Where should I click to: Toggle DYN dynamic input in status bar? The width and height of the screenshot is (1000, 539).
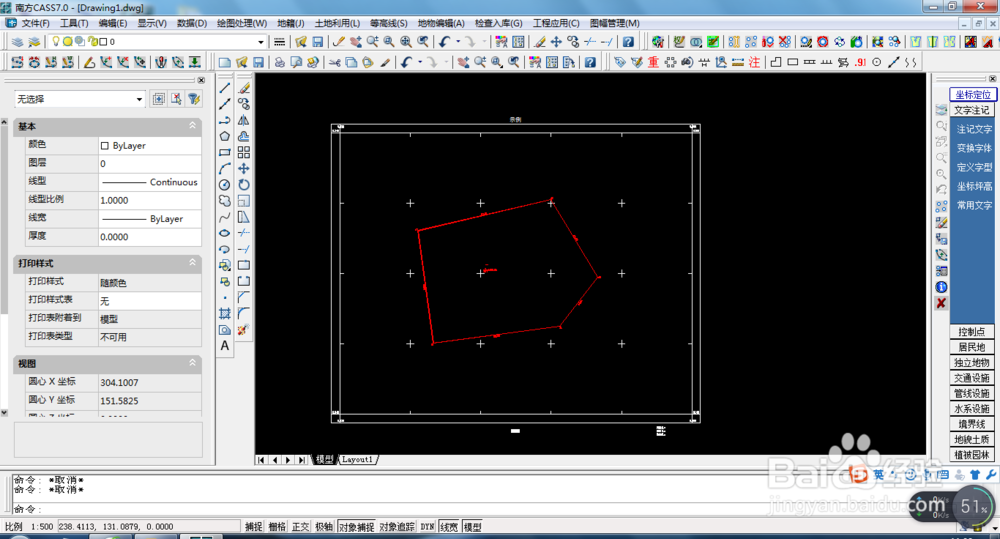(427, 527)
